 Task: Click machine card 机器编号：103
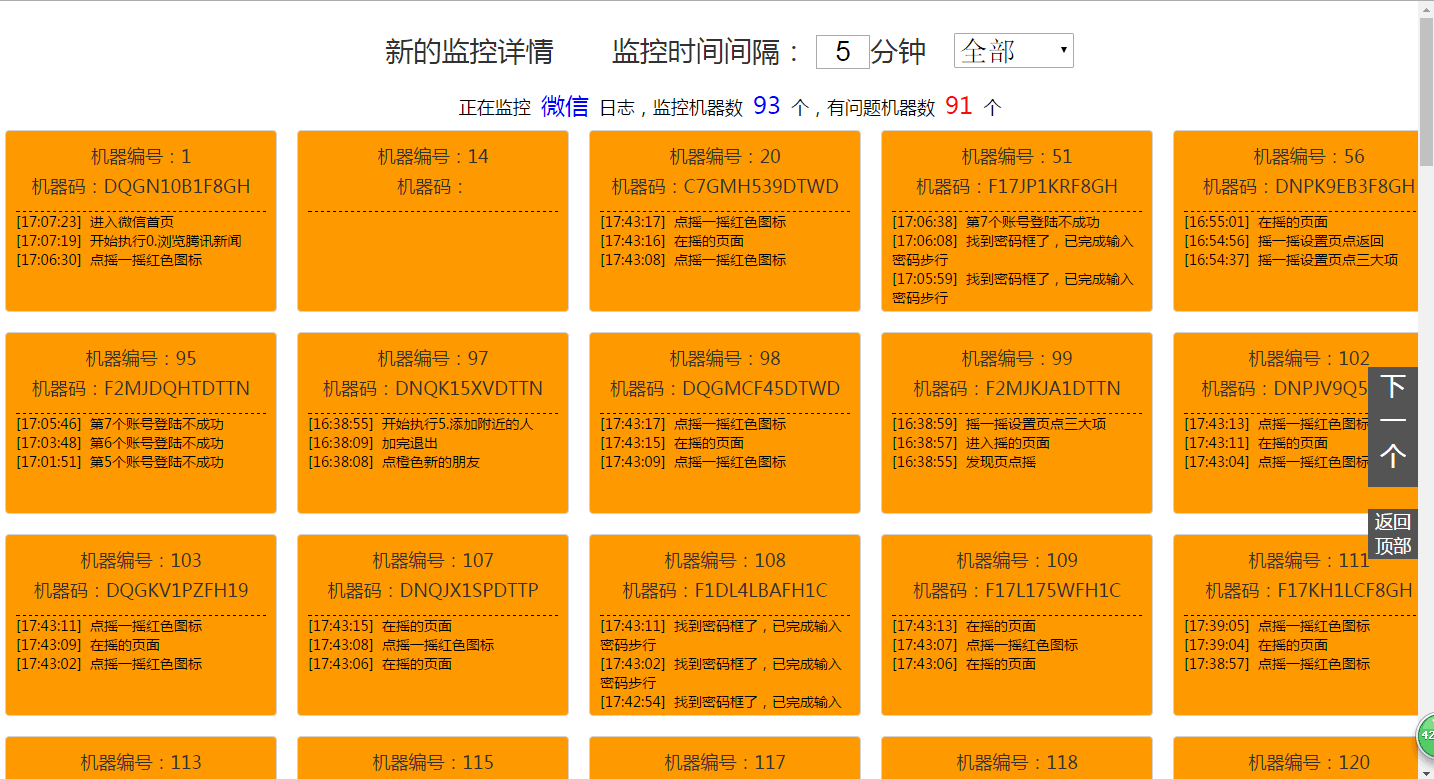[x=141, y=625]
